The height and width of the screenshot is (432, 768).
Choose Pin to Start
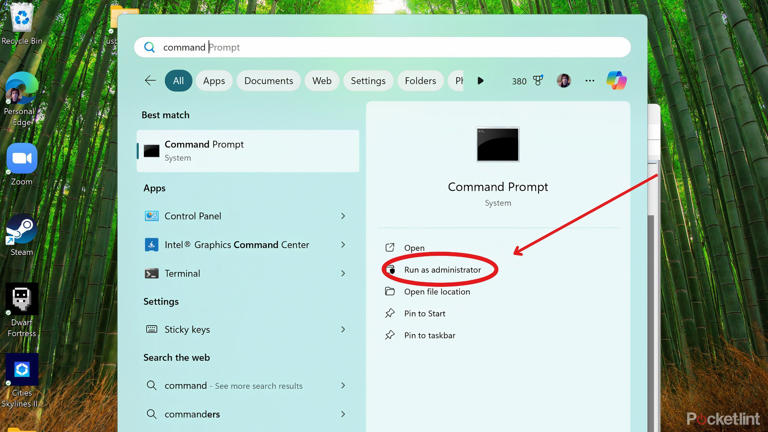coord(425,313)
